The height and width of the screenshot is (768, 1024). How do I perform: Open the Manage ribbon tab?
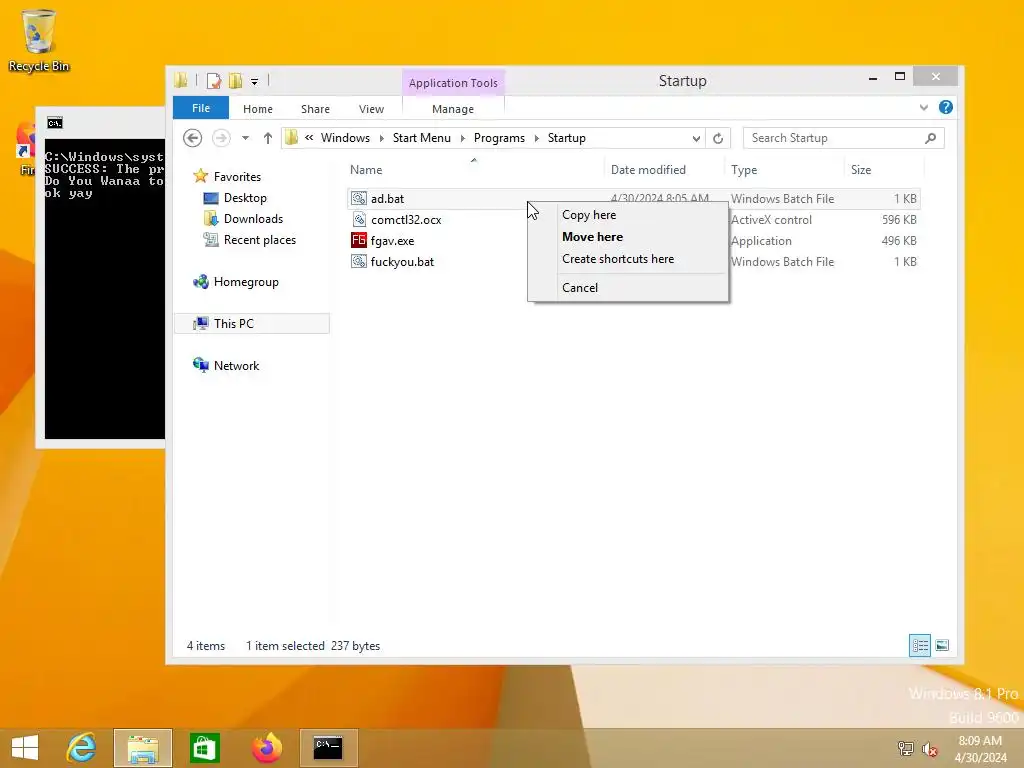(x=453, y=109)
